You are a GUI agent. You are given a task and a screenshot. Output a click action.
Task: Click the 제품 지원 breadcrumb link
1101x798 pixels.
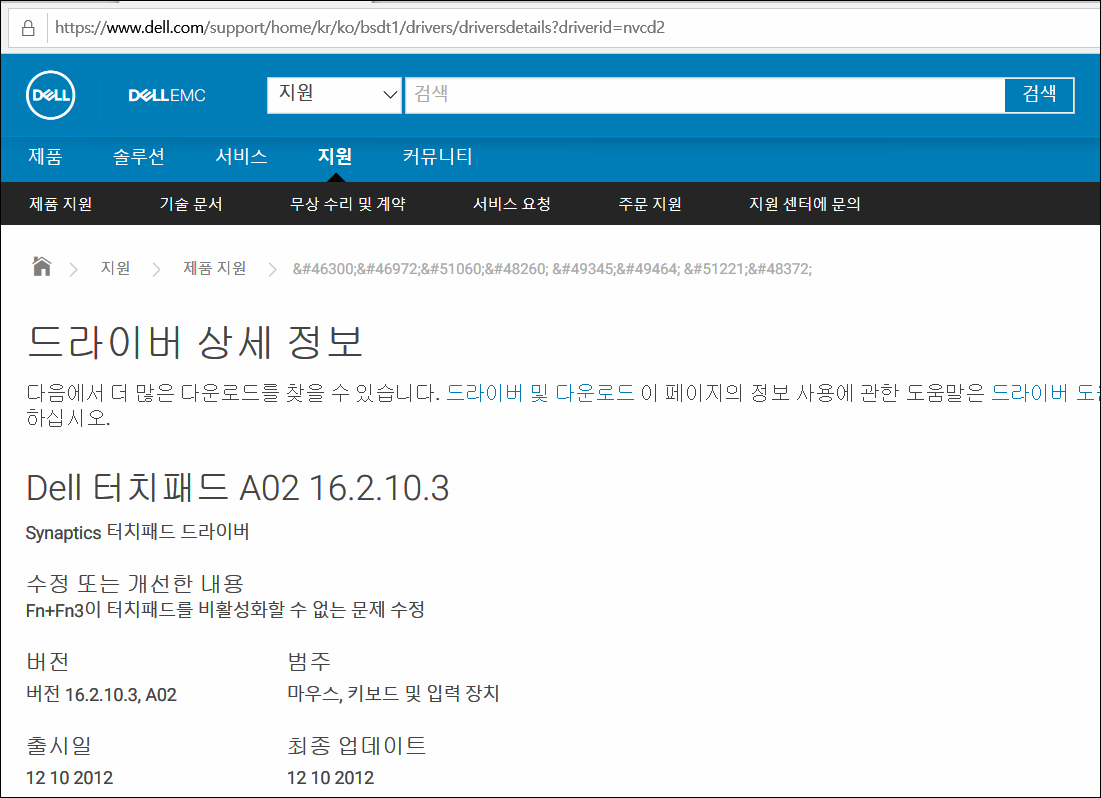tap(215, 268)
